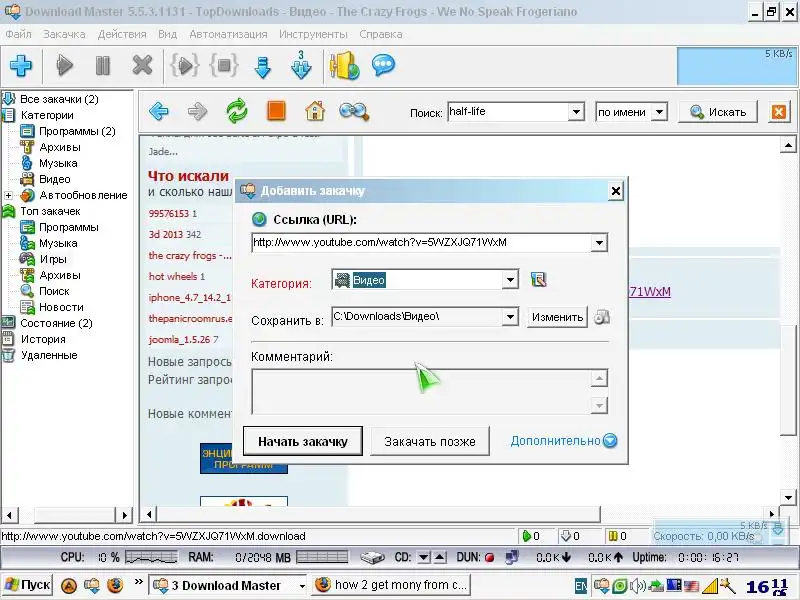Screen dimensions: 800x600
Task: Select Игры under Топ закачек
Action: (53, 259)
